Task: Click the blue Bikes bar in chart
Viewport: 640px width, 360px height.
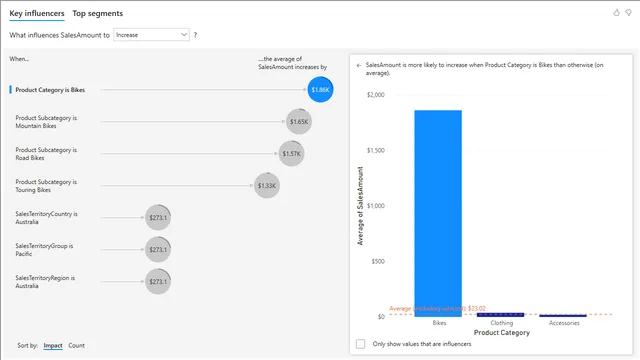Action: (438, 213)
